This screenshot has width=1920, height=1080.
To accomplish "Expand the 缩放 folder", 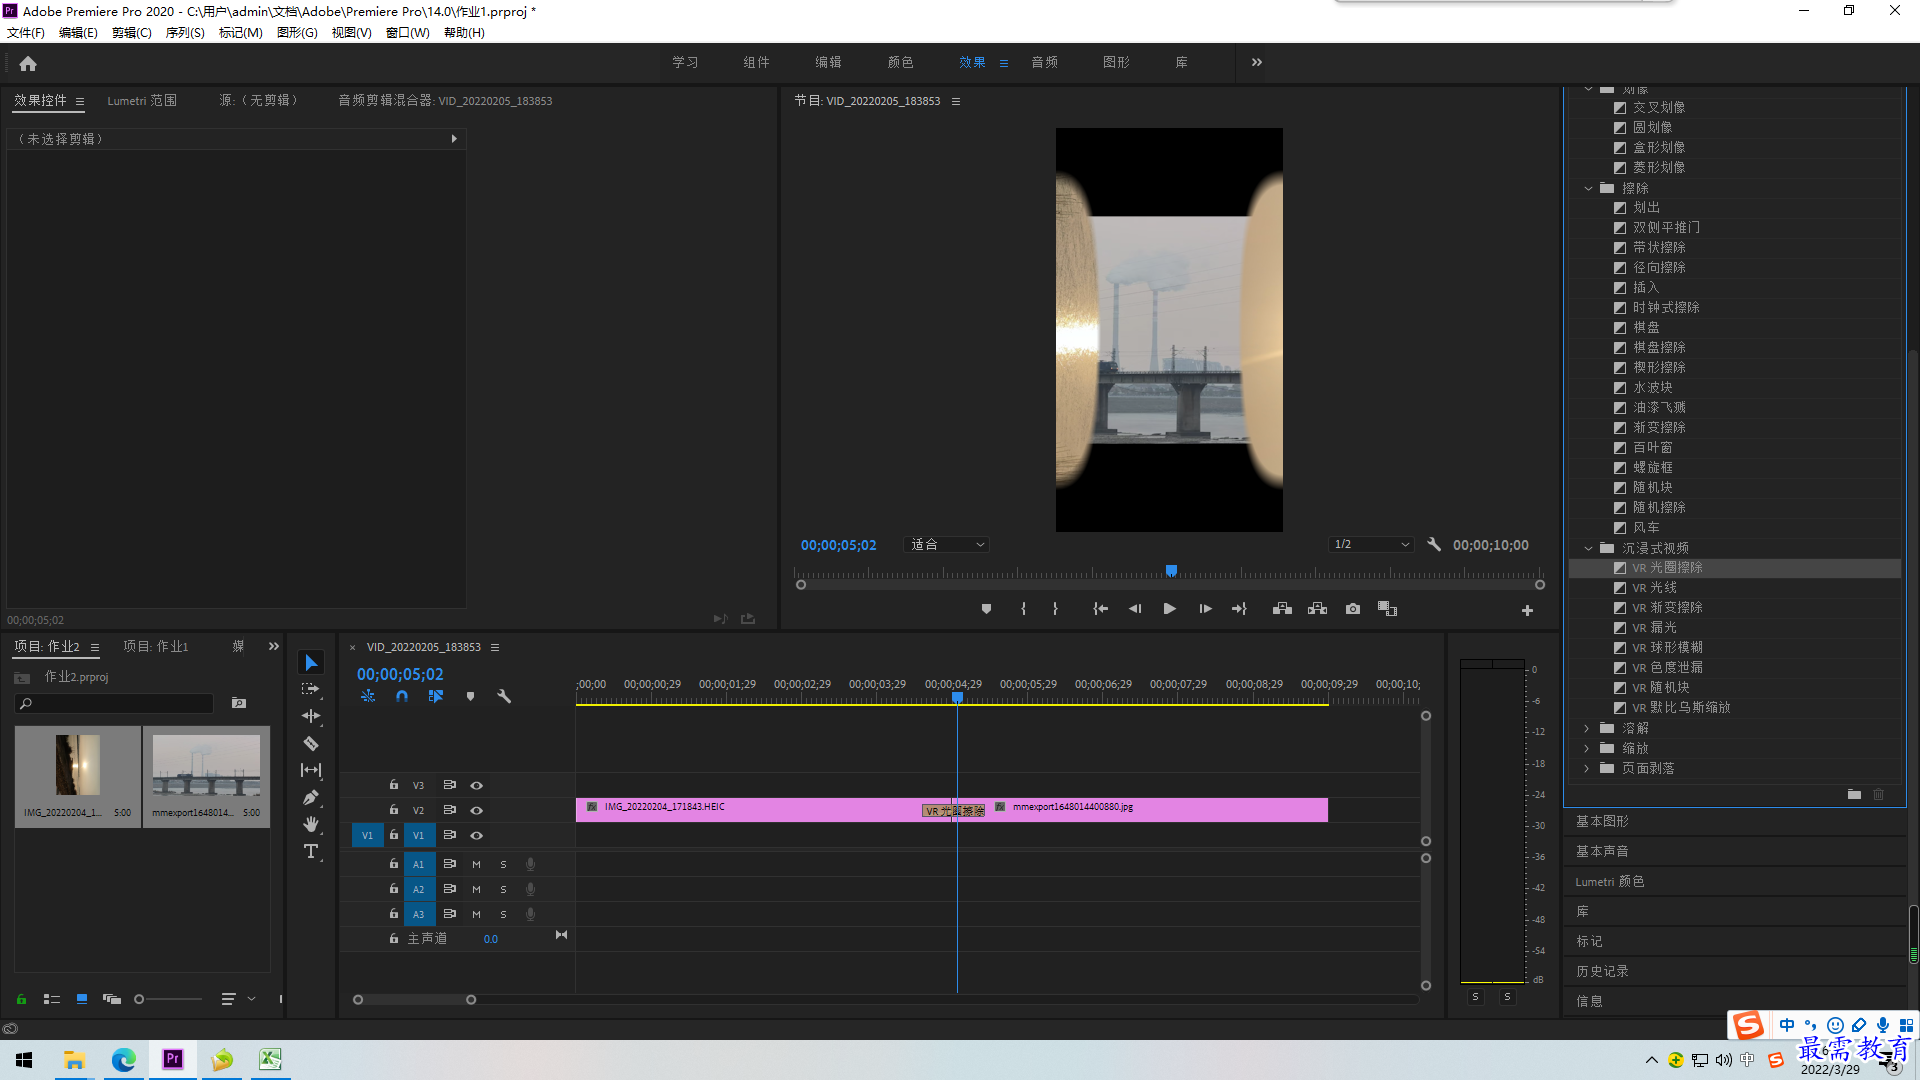I will (1587, 748).
